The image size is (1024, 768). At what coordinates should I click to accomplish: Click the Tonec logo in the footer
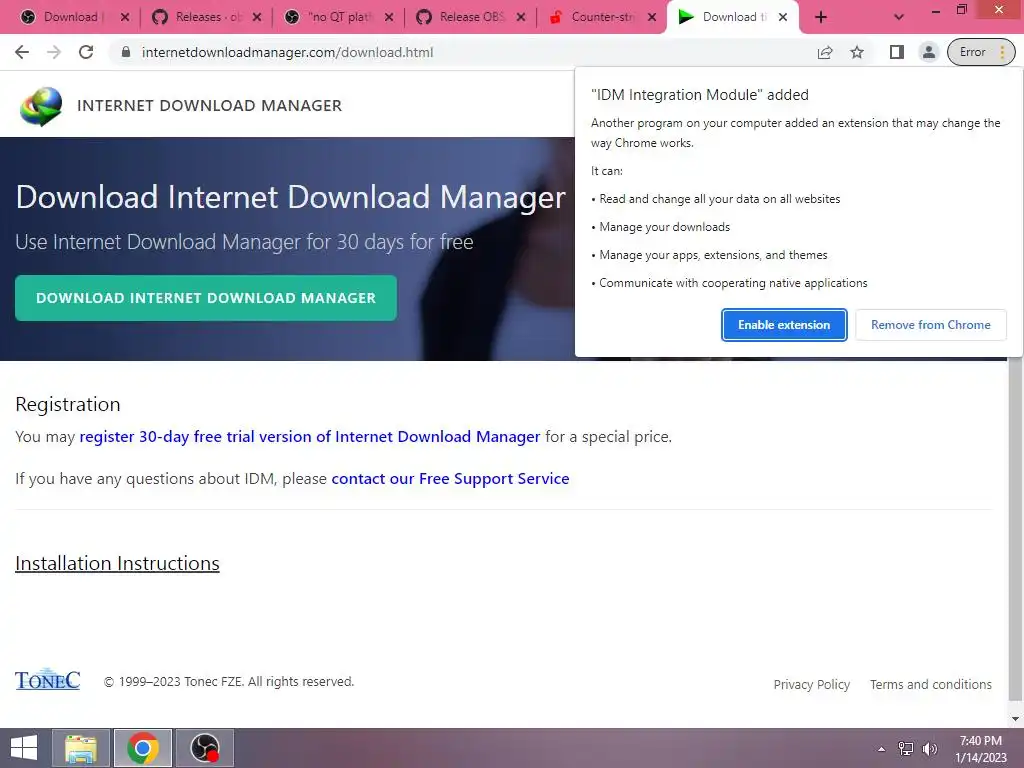48,679
